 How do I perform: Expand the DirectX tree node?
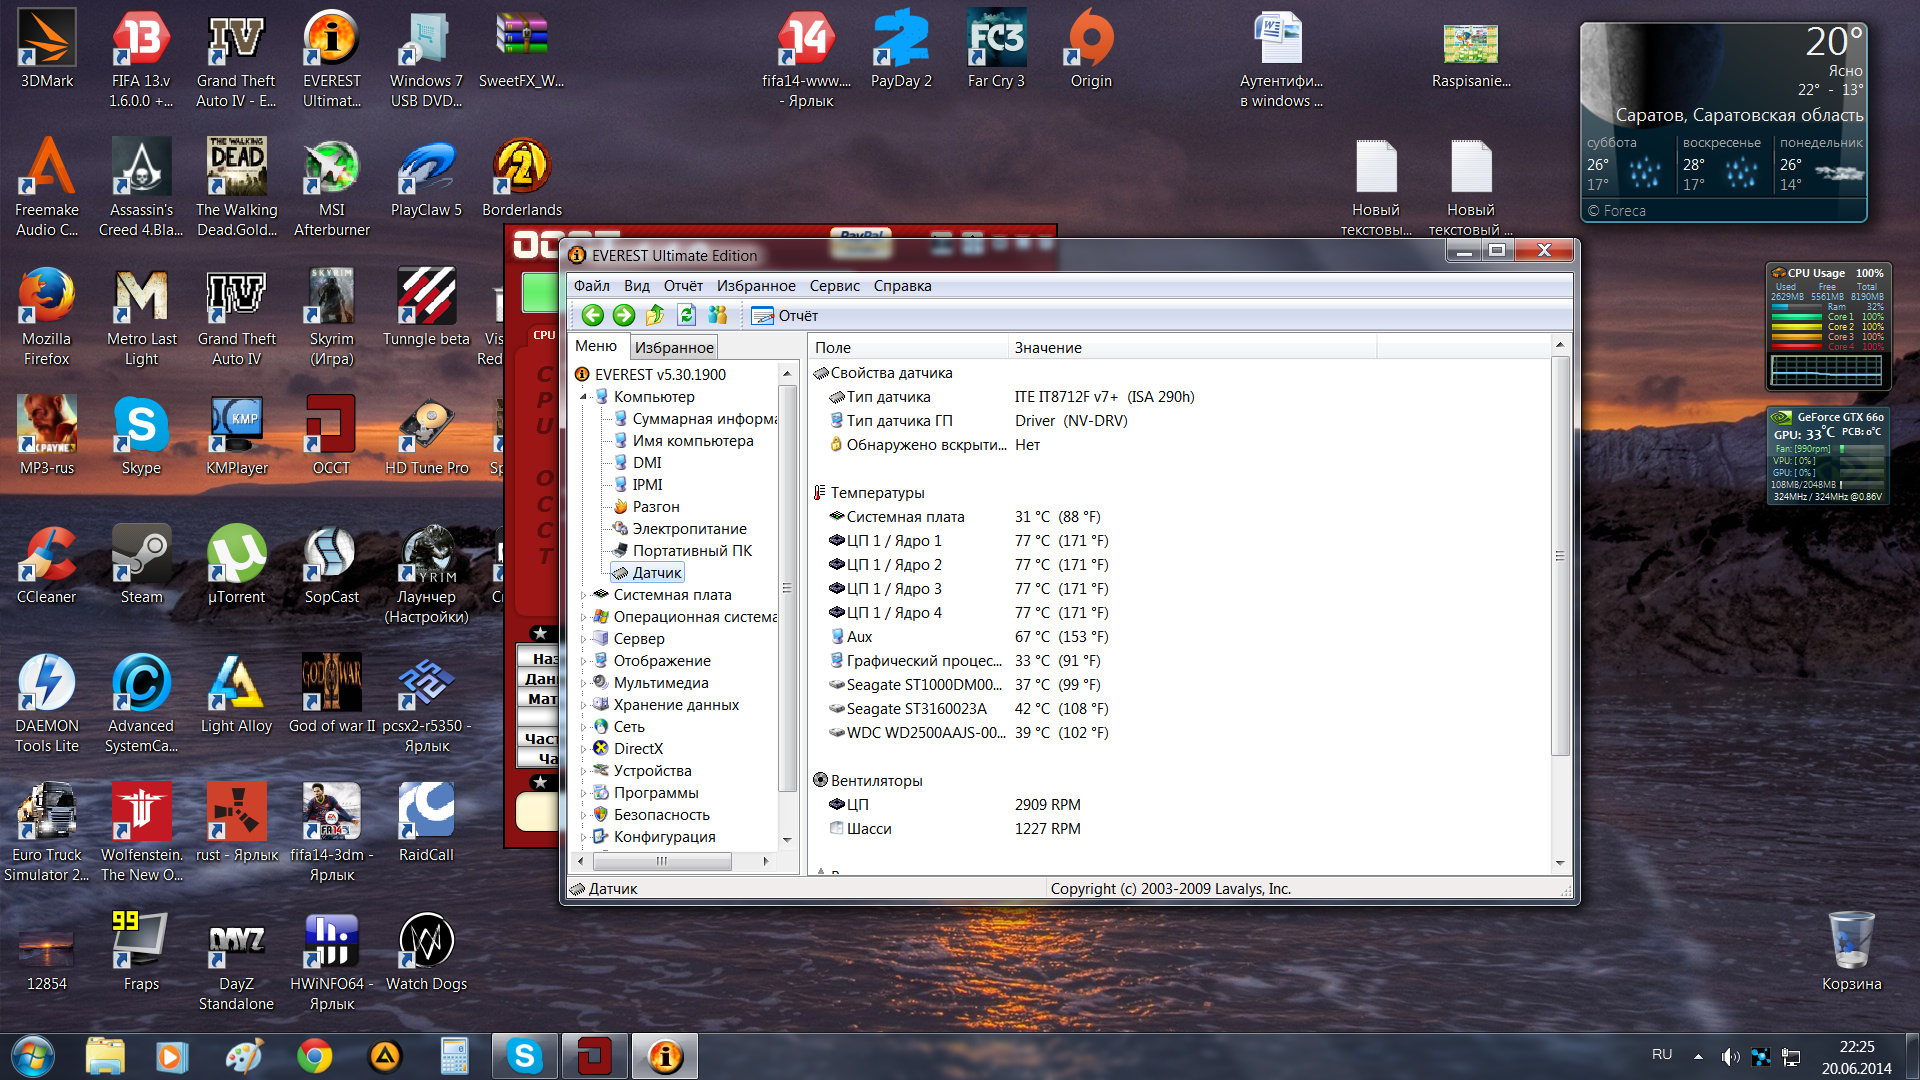coord(584,749)
